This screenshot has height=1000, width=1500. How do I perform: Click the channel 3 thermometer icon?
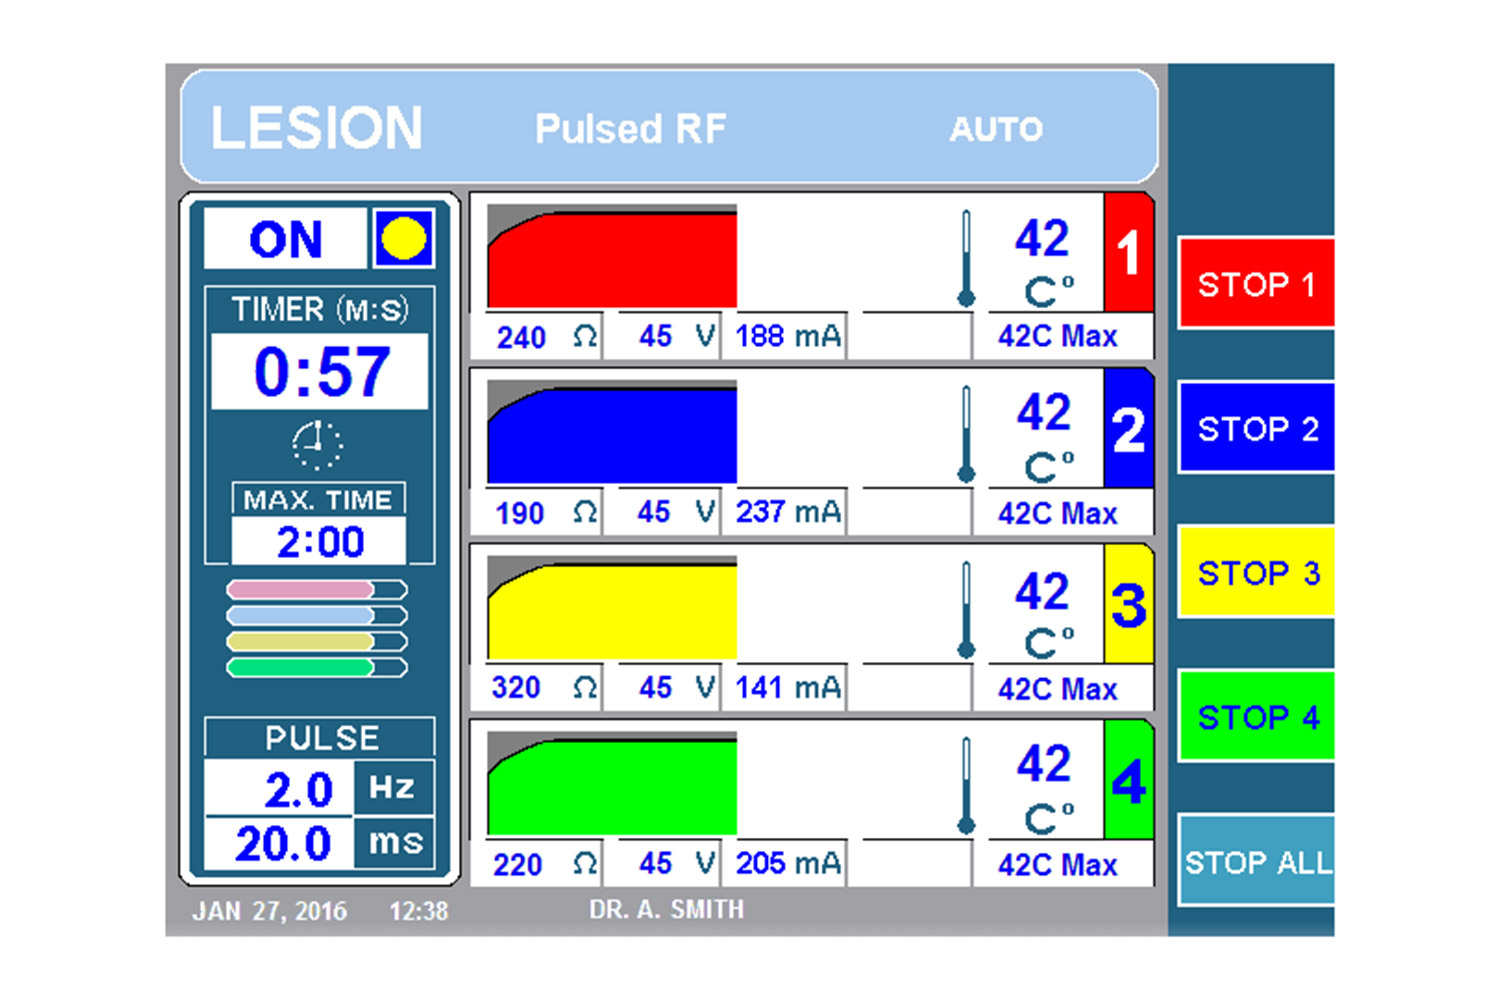click(x=966, y=610)
